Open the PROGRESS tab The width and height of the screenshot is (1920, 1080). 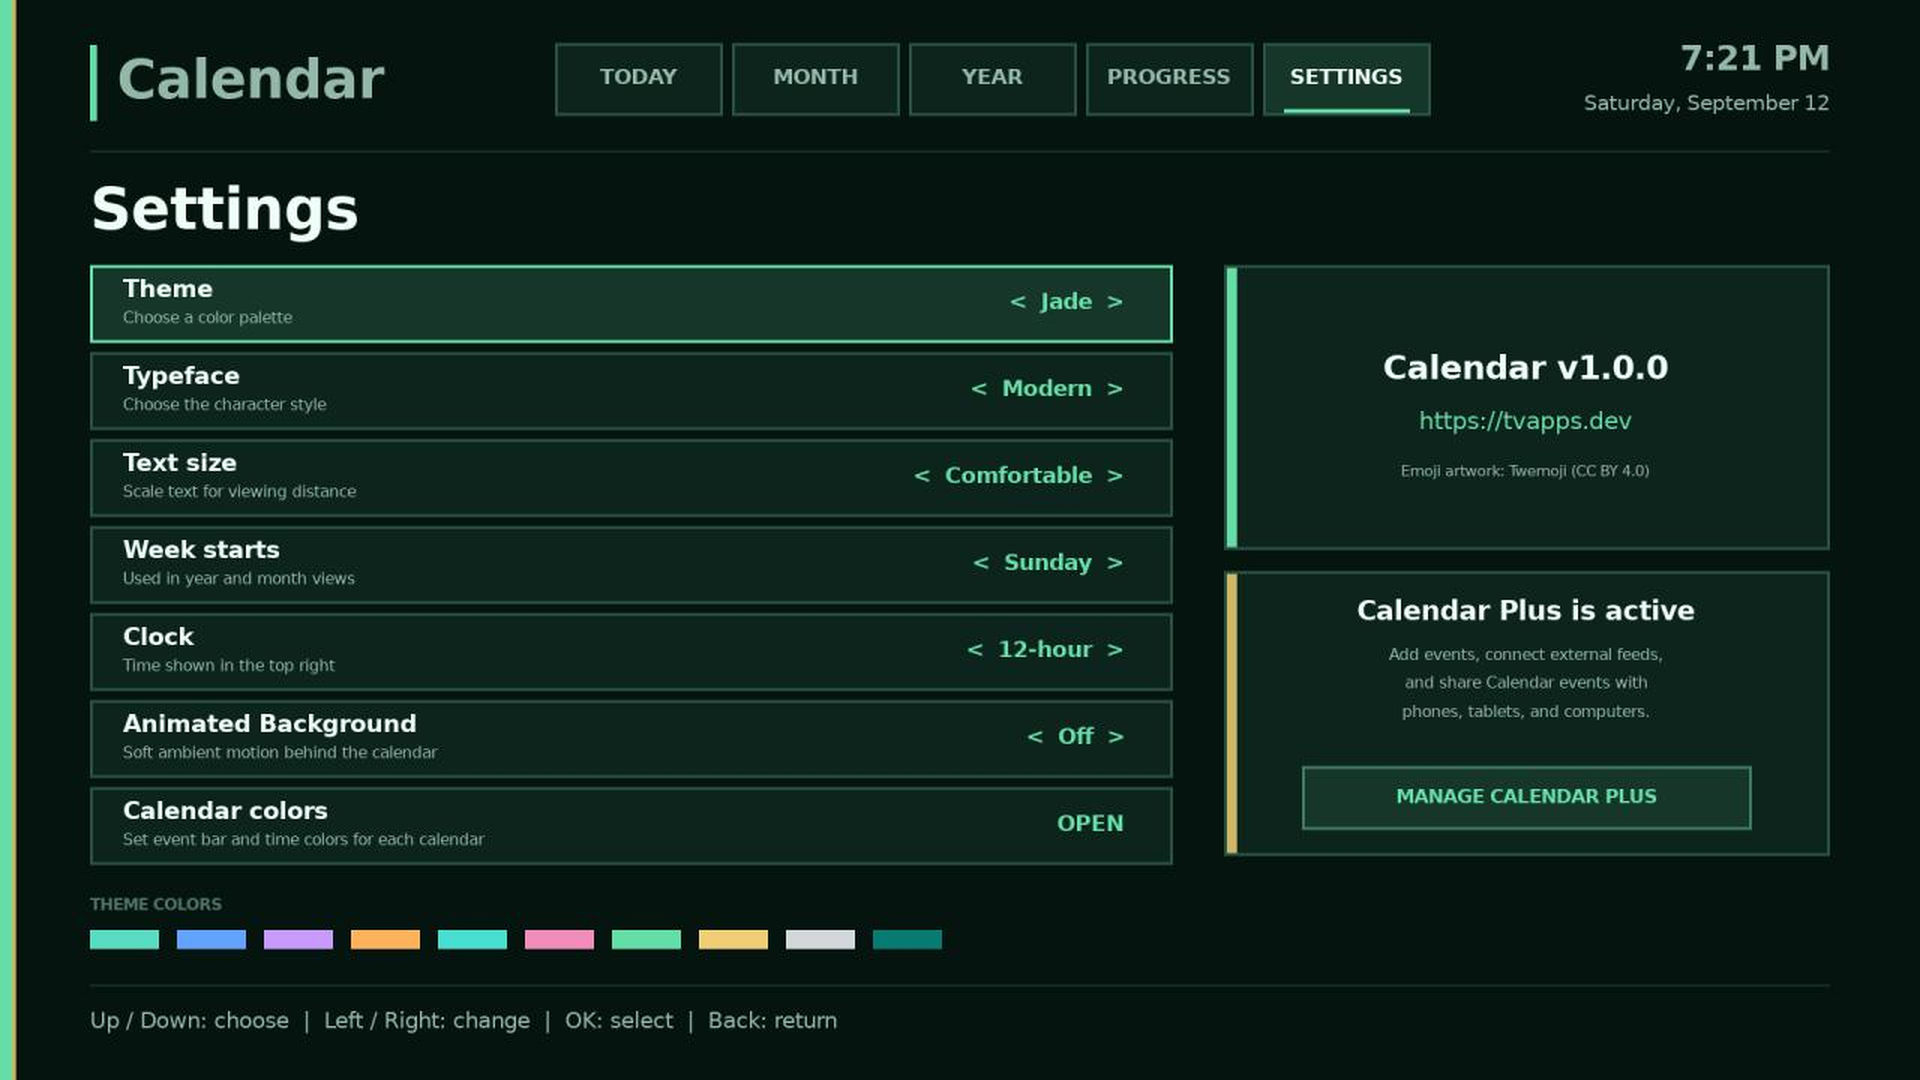1169,78
